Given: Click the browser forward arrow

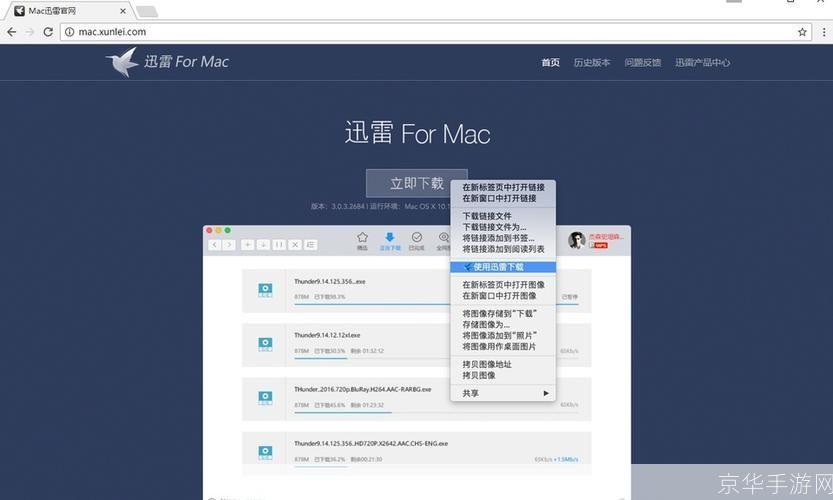Looking at the screenshot, I should pos(30,32).
